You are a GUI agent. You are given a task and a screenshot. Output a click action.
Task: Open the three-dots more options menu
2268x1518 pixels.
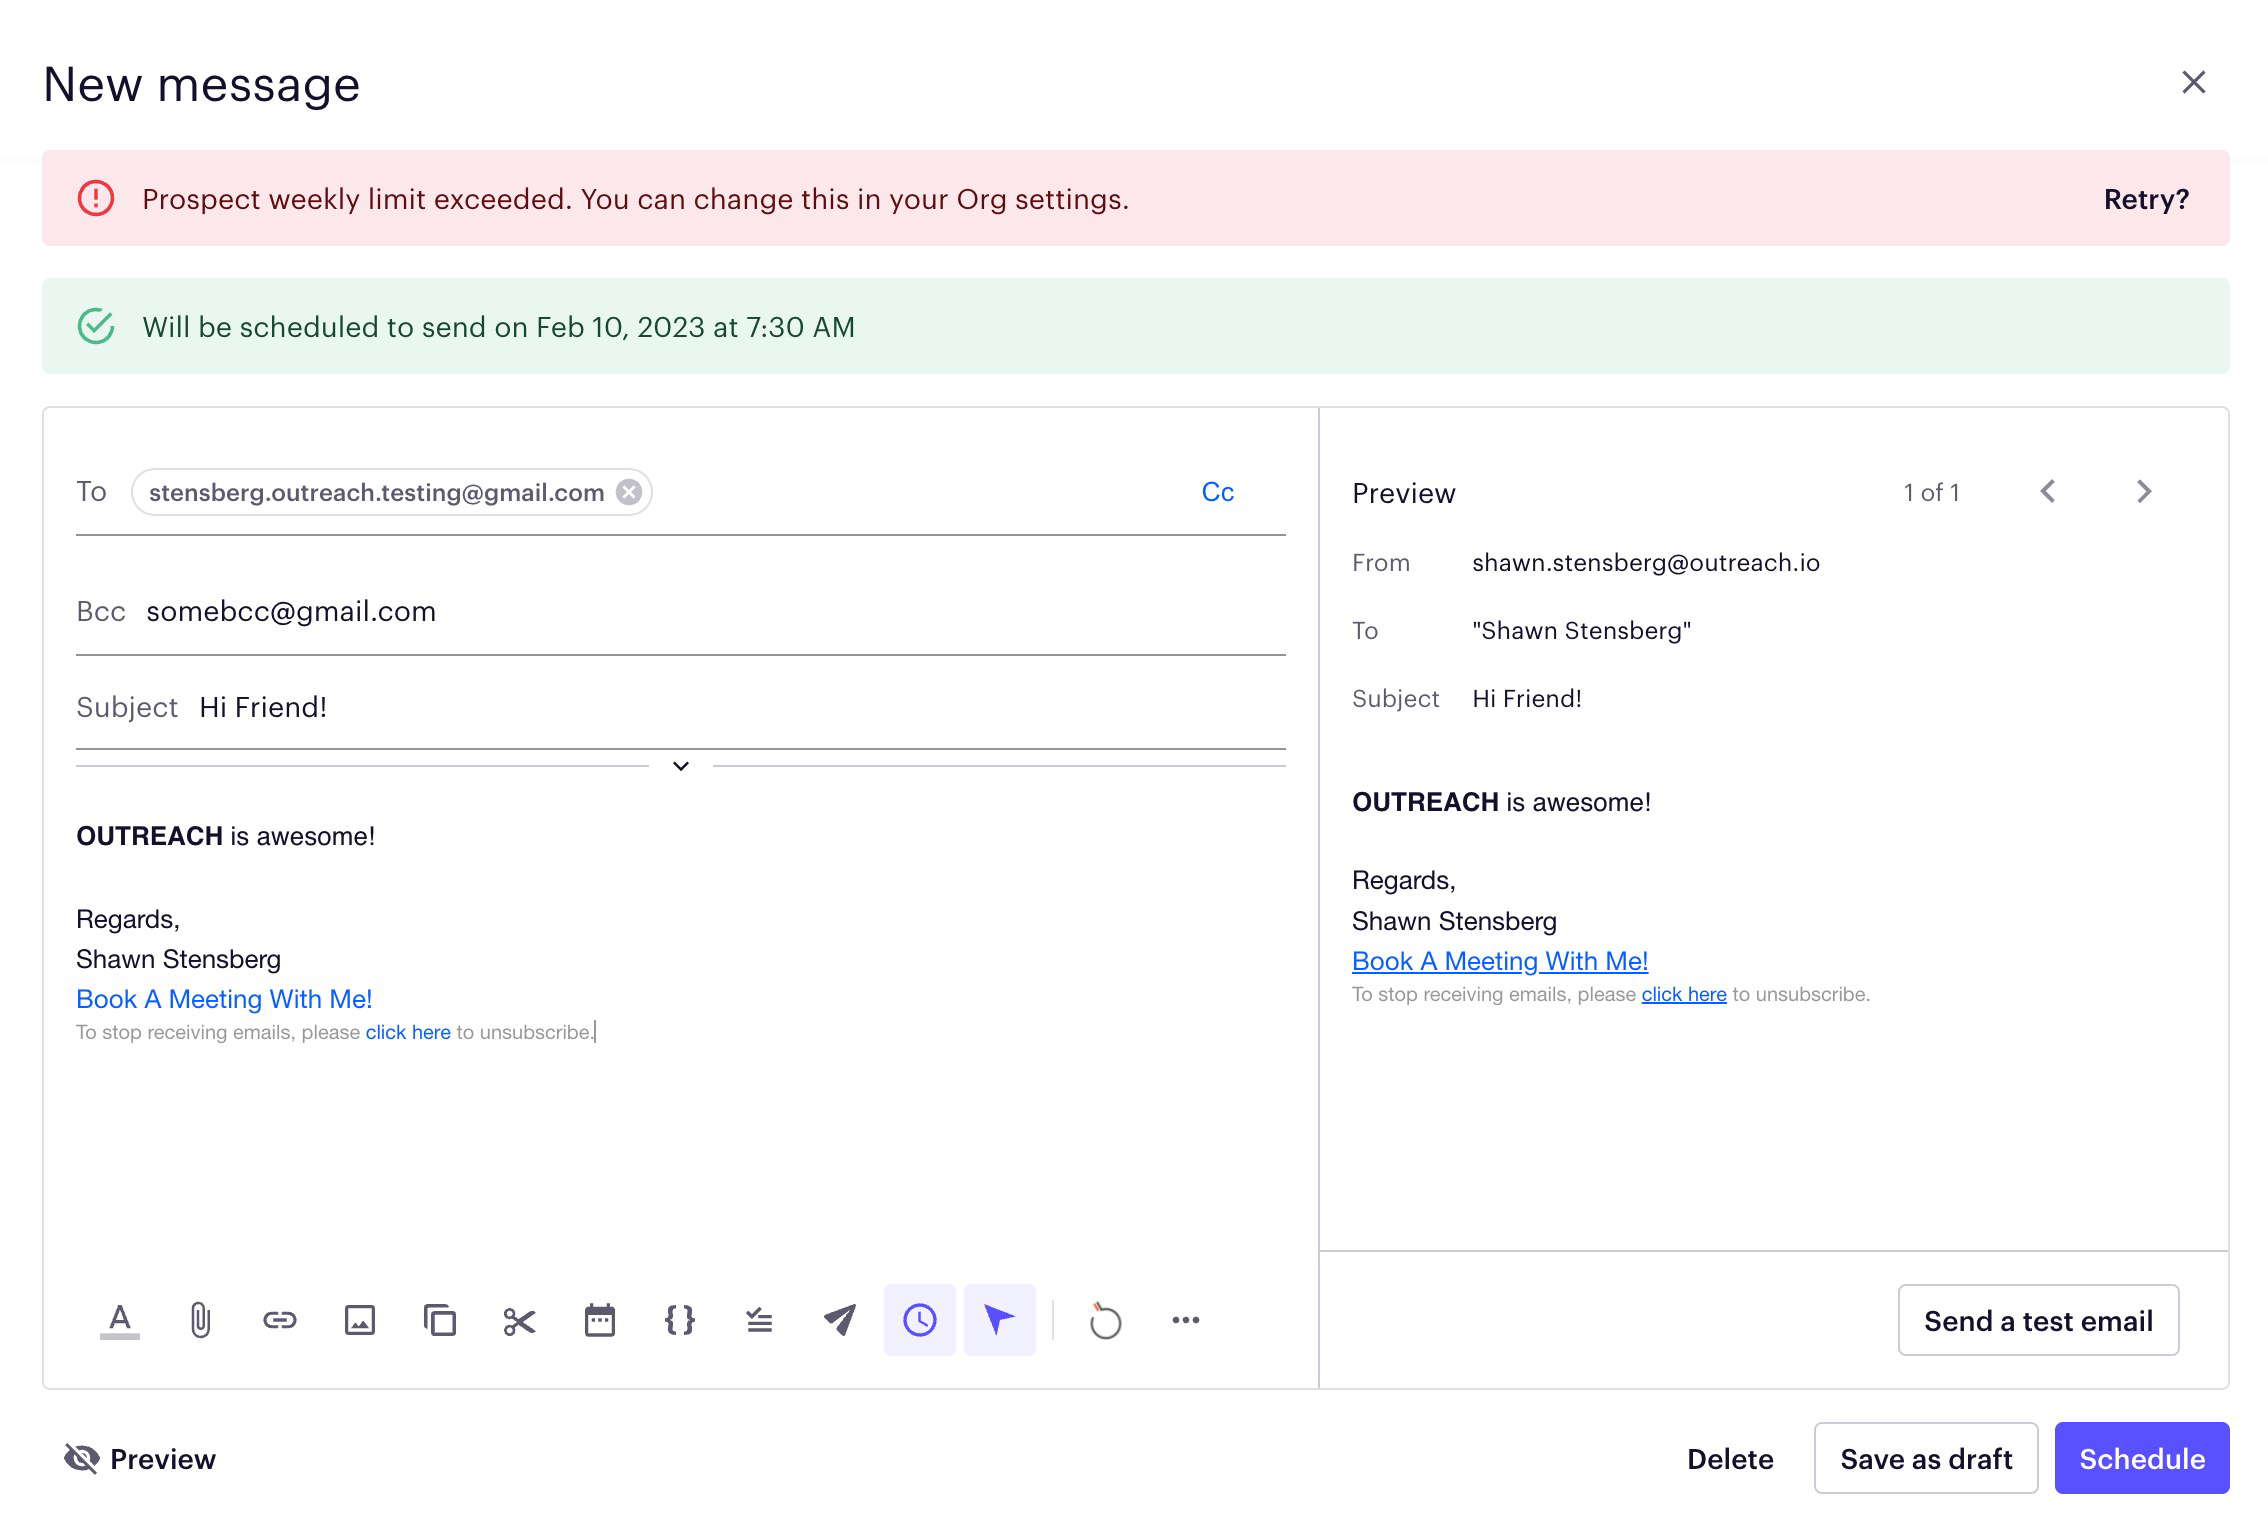coord(1186,1320)
